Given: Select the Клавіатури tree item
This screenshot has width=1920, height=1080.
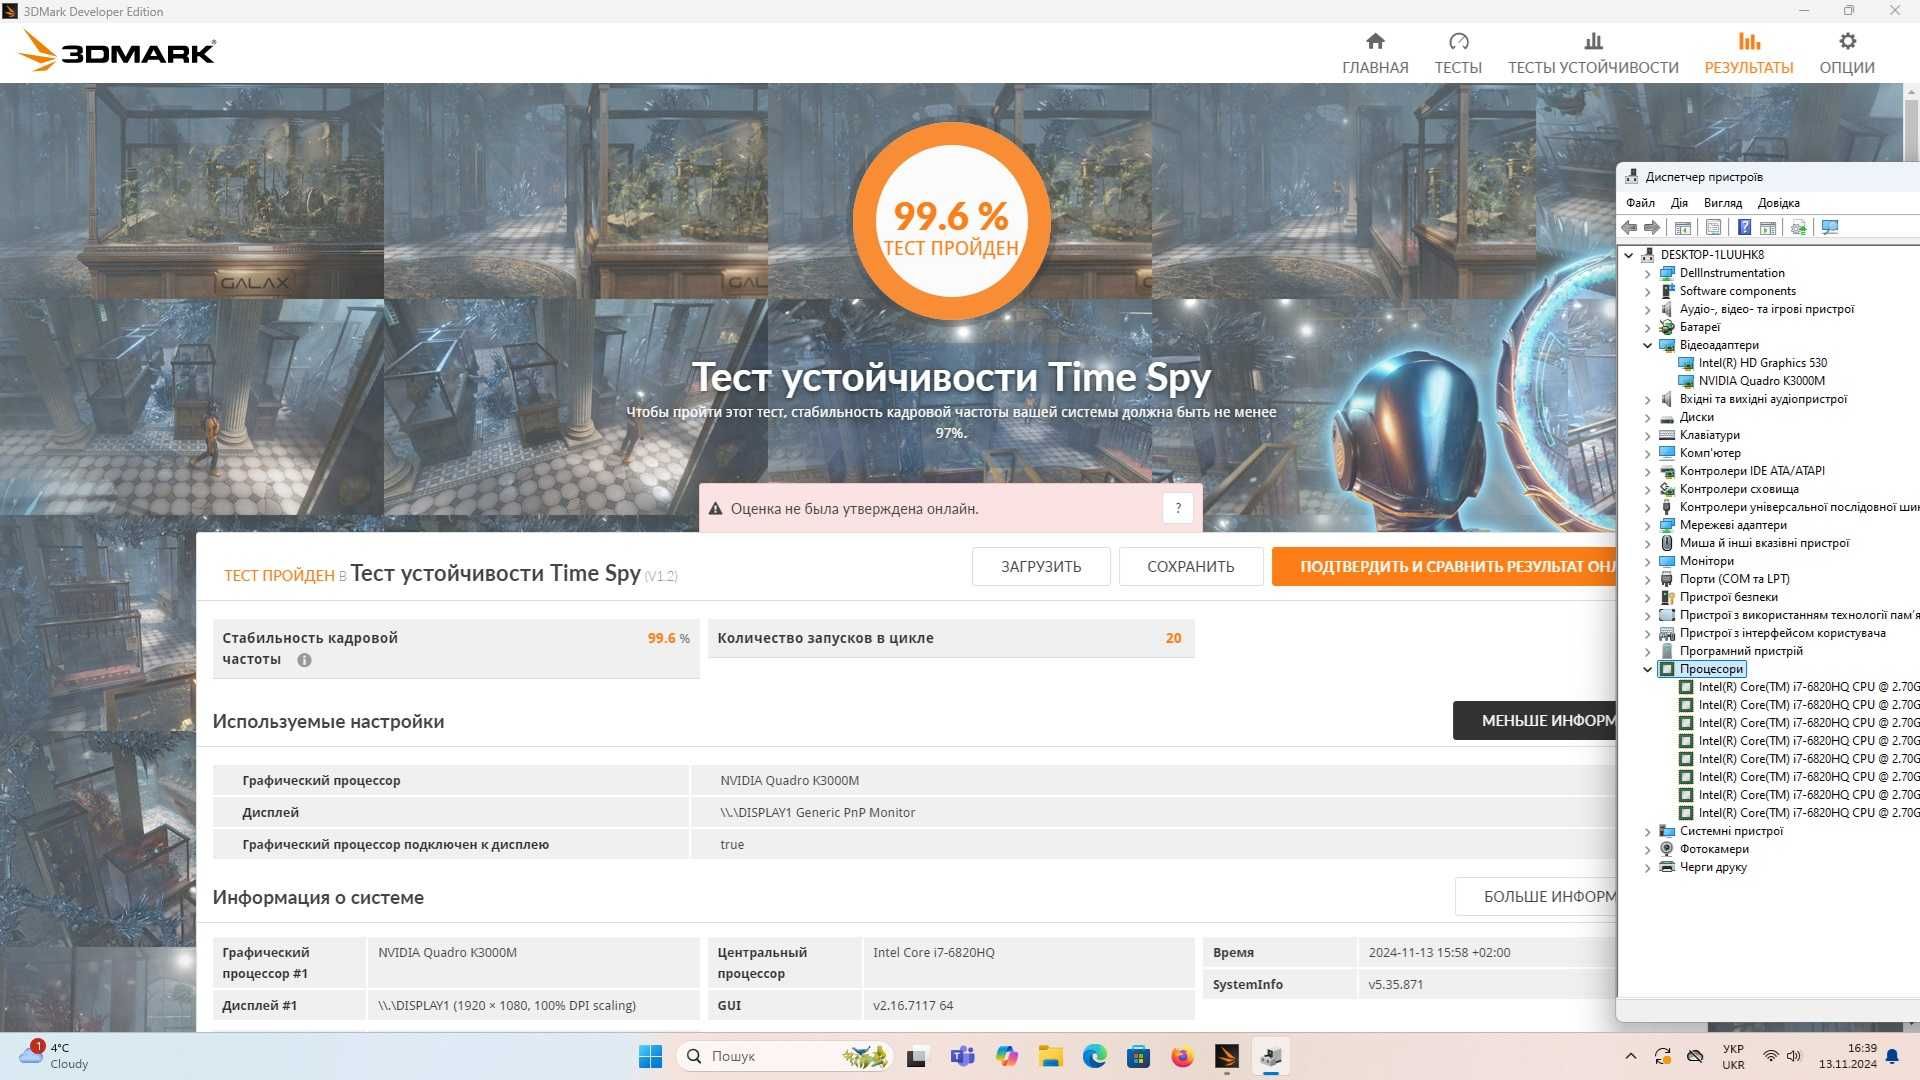Looking at the screenshot, I should pos(1709,435).
